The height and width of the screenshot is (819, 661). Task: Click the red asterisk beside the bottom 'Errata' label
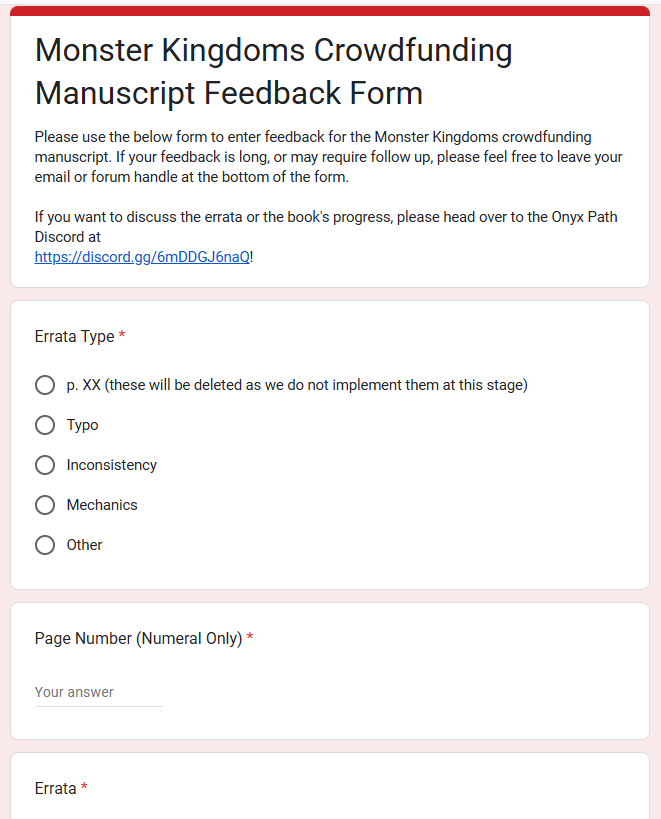85,788
